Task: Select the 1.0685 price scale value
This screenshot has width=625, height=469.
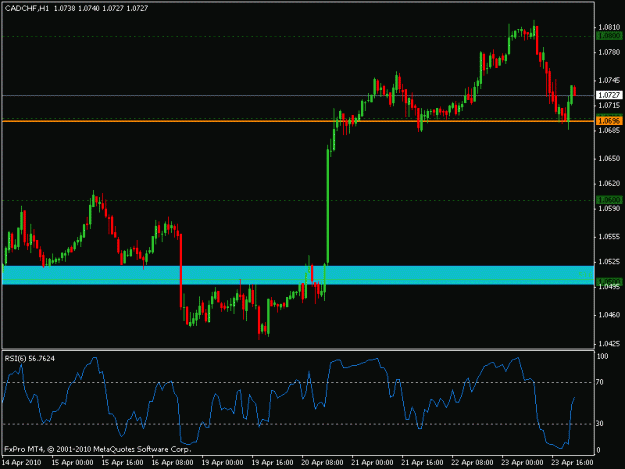Action: tap(609, 130)
